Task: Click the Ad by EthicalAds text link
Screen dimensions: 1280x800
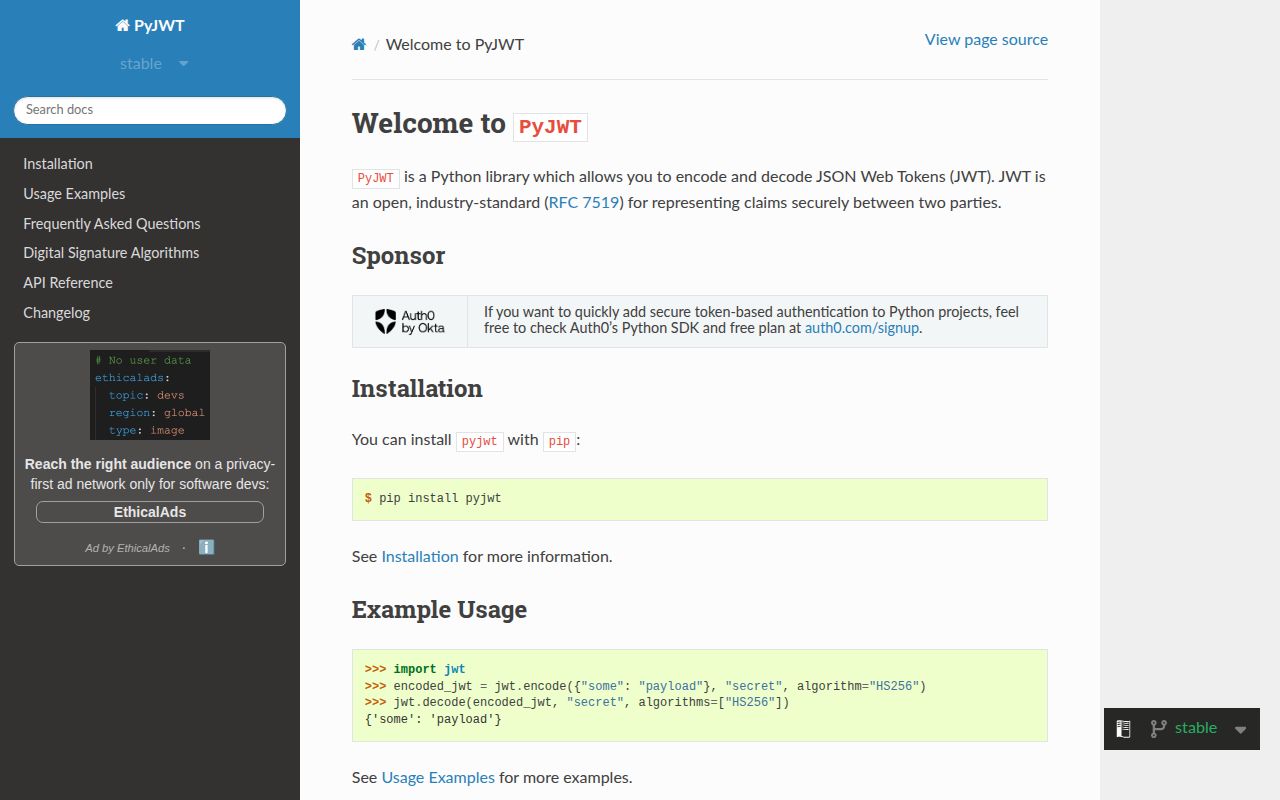Action: [127, 548]
